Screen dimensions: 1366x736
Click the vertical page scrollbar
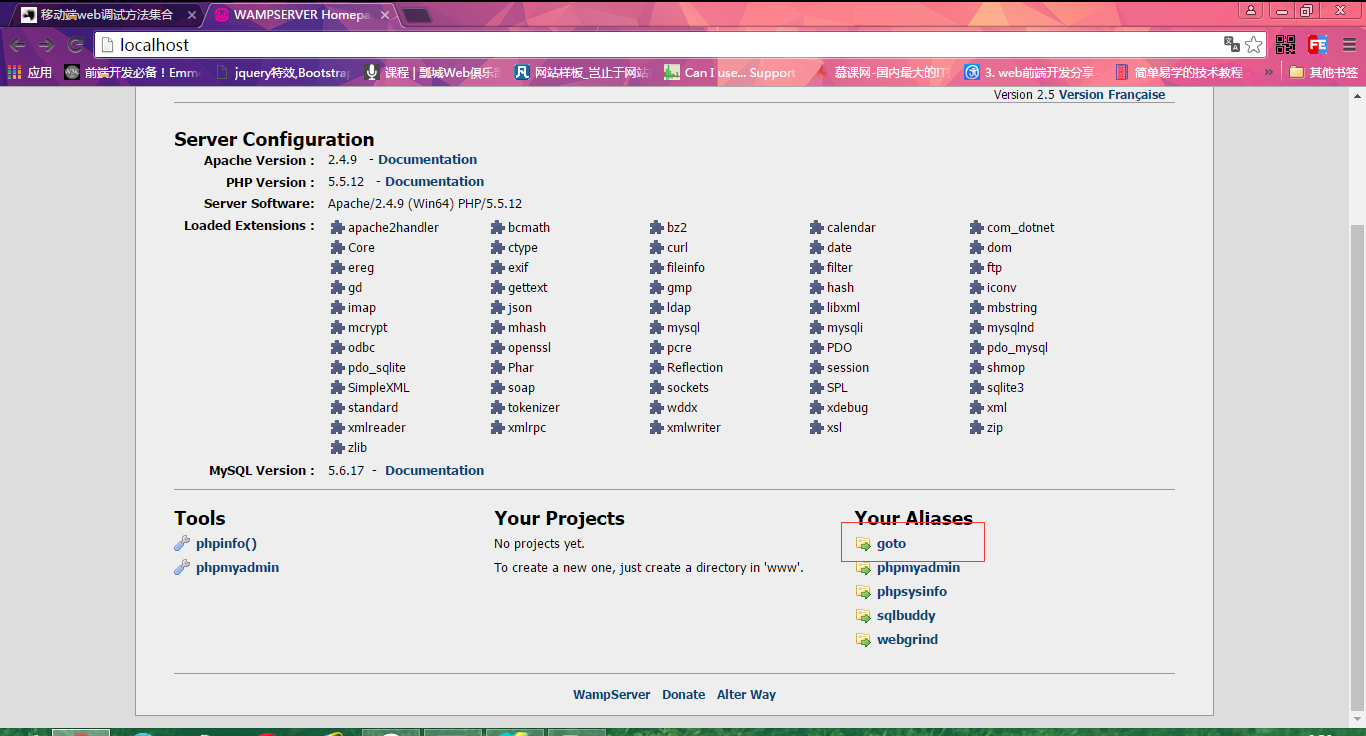click(x=1357, y=450)
